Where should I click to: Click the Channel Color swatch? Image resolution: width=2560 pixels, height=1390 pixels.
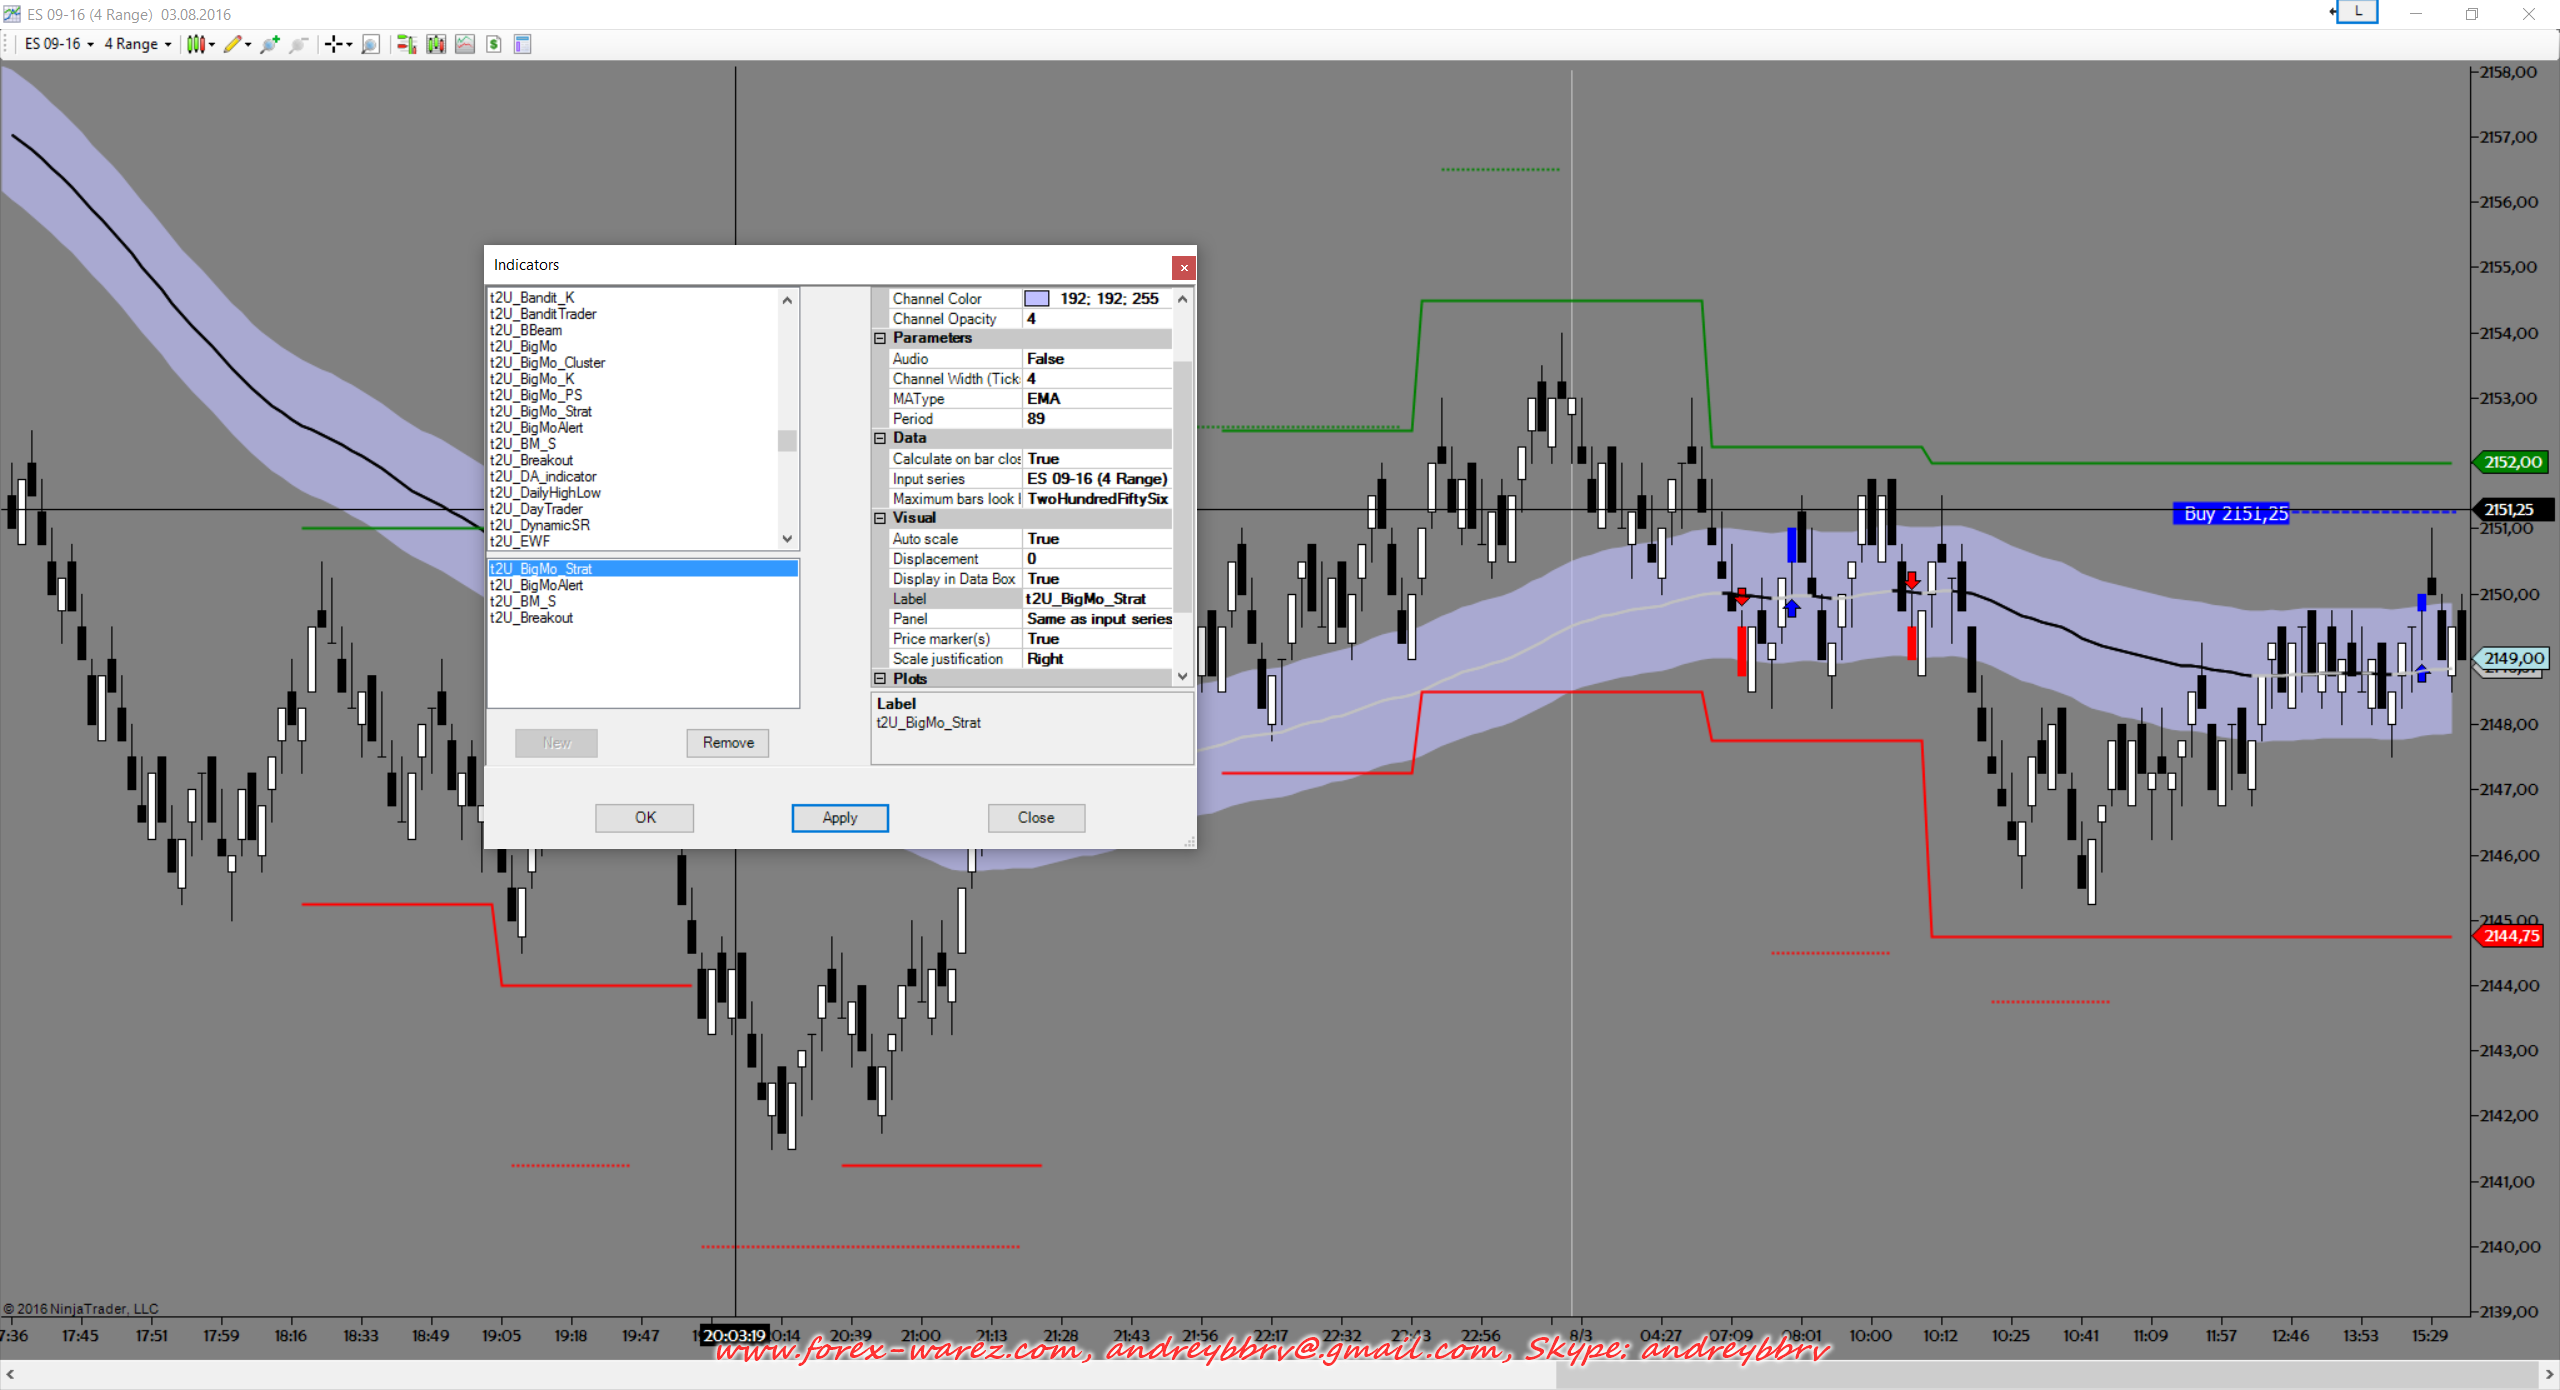(x=1037, y=298)
